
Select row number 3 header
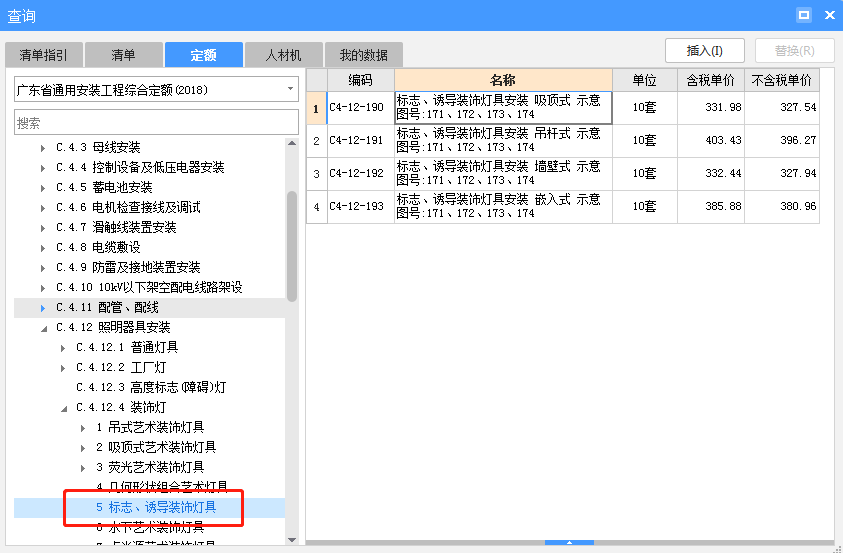click(317, 174)
